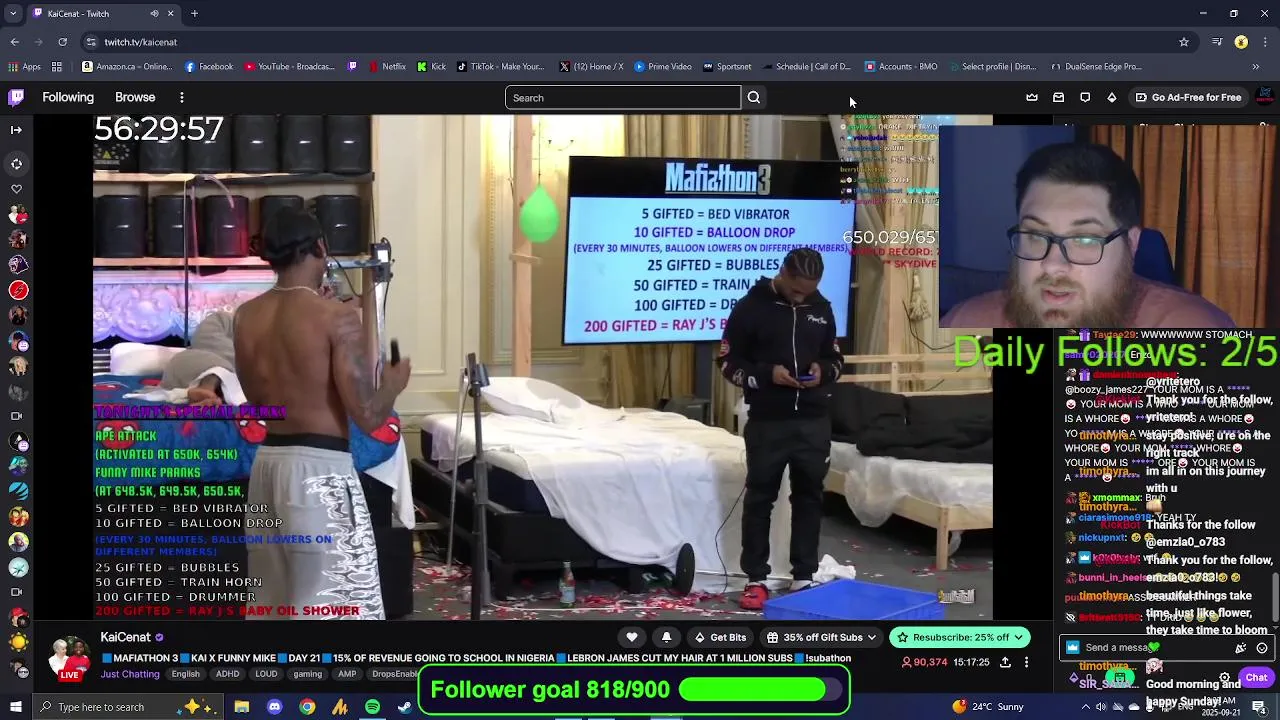Click the Just Chatting category link
Screen dimensions: 1280x720
(x=130, y=674)
